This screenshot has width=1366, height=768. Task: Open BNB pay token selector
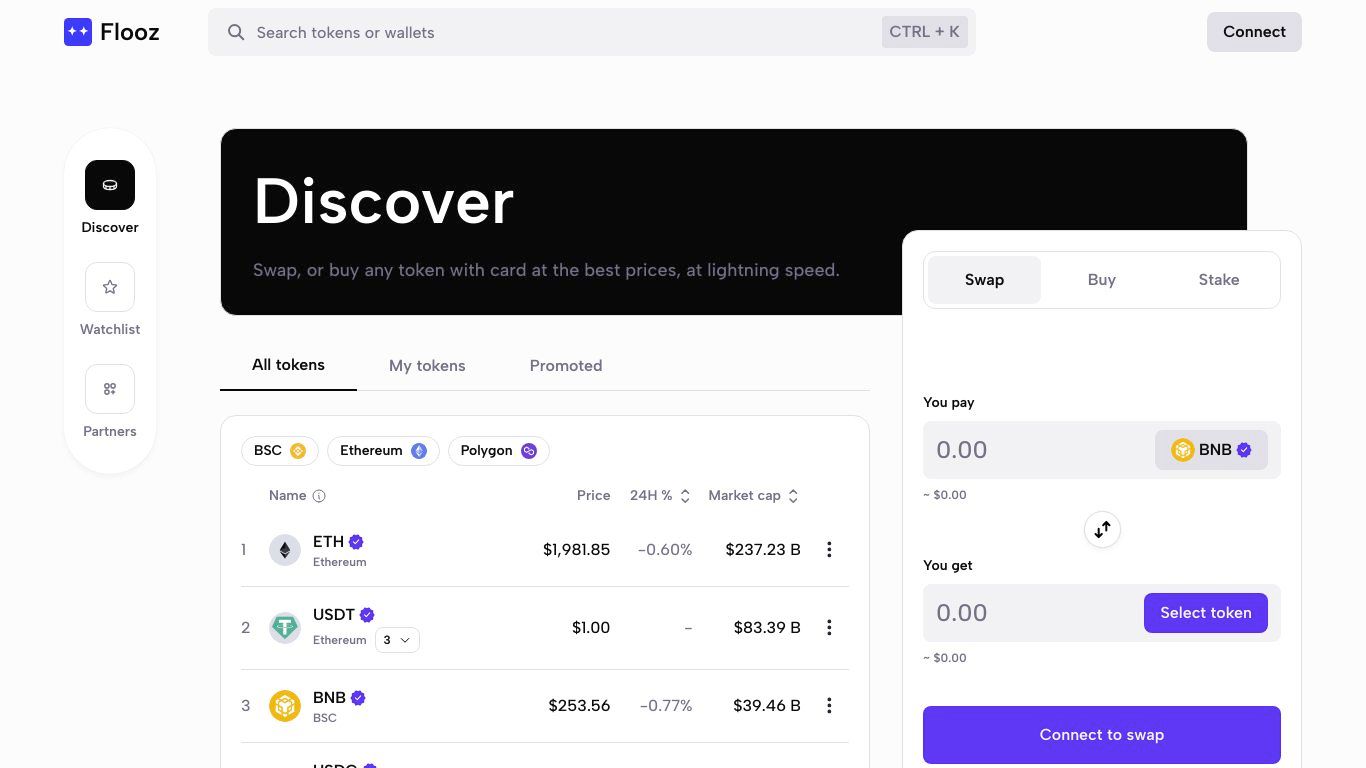pos(1211,450)
